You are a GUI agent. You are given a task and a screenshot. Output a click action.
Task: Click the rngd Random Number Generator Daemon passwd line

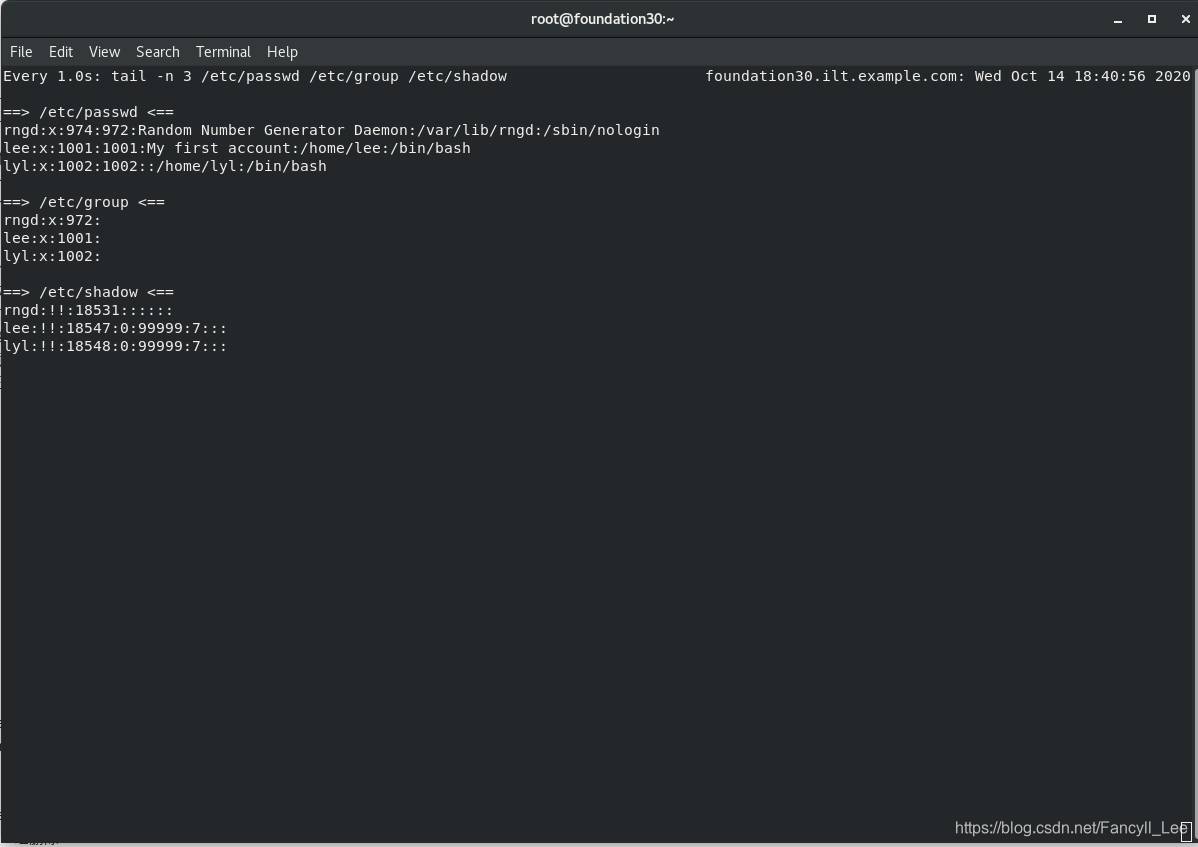point(332,131)
